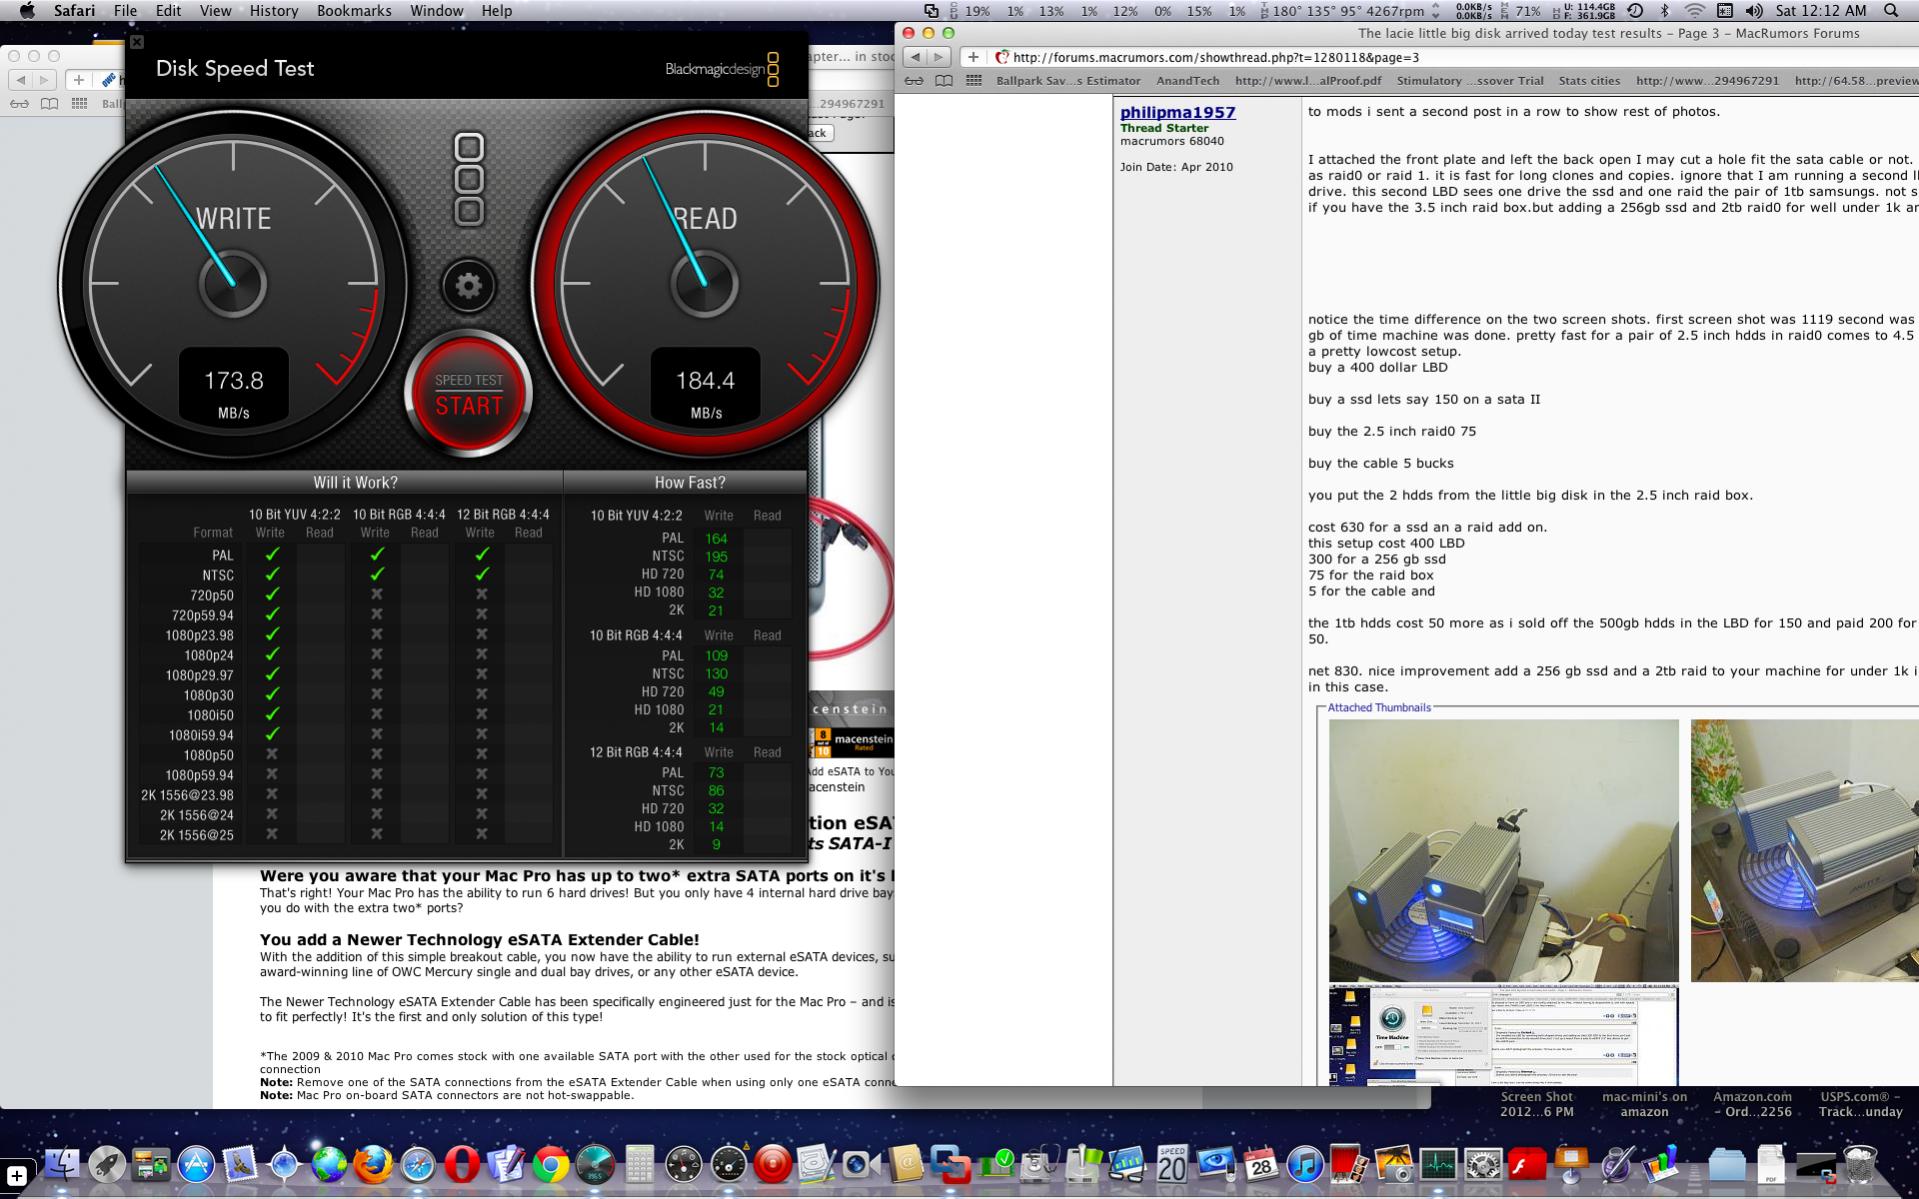Go back in the background Safari window
Image resolution: width=1919 pixels, height=1199 pixels.
pyautogui.click(x=21, y=79)
